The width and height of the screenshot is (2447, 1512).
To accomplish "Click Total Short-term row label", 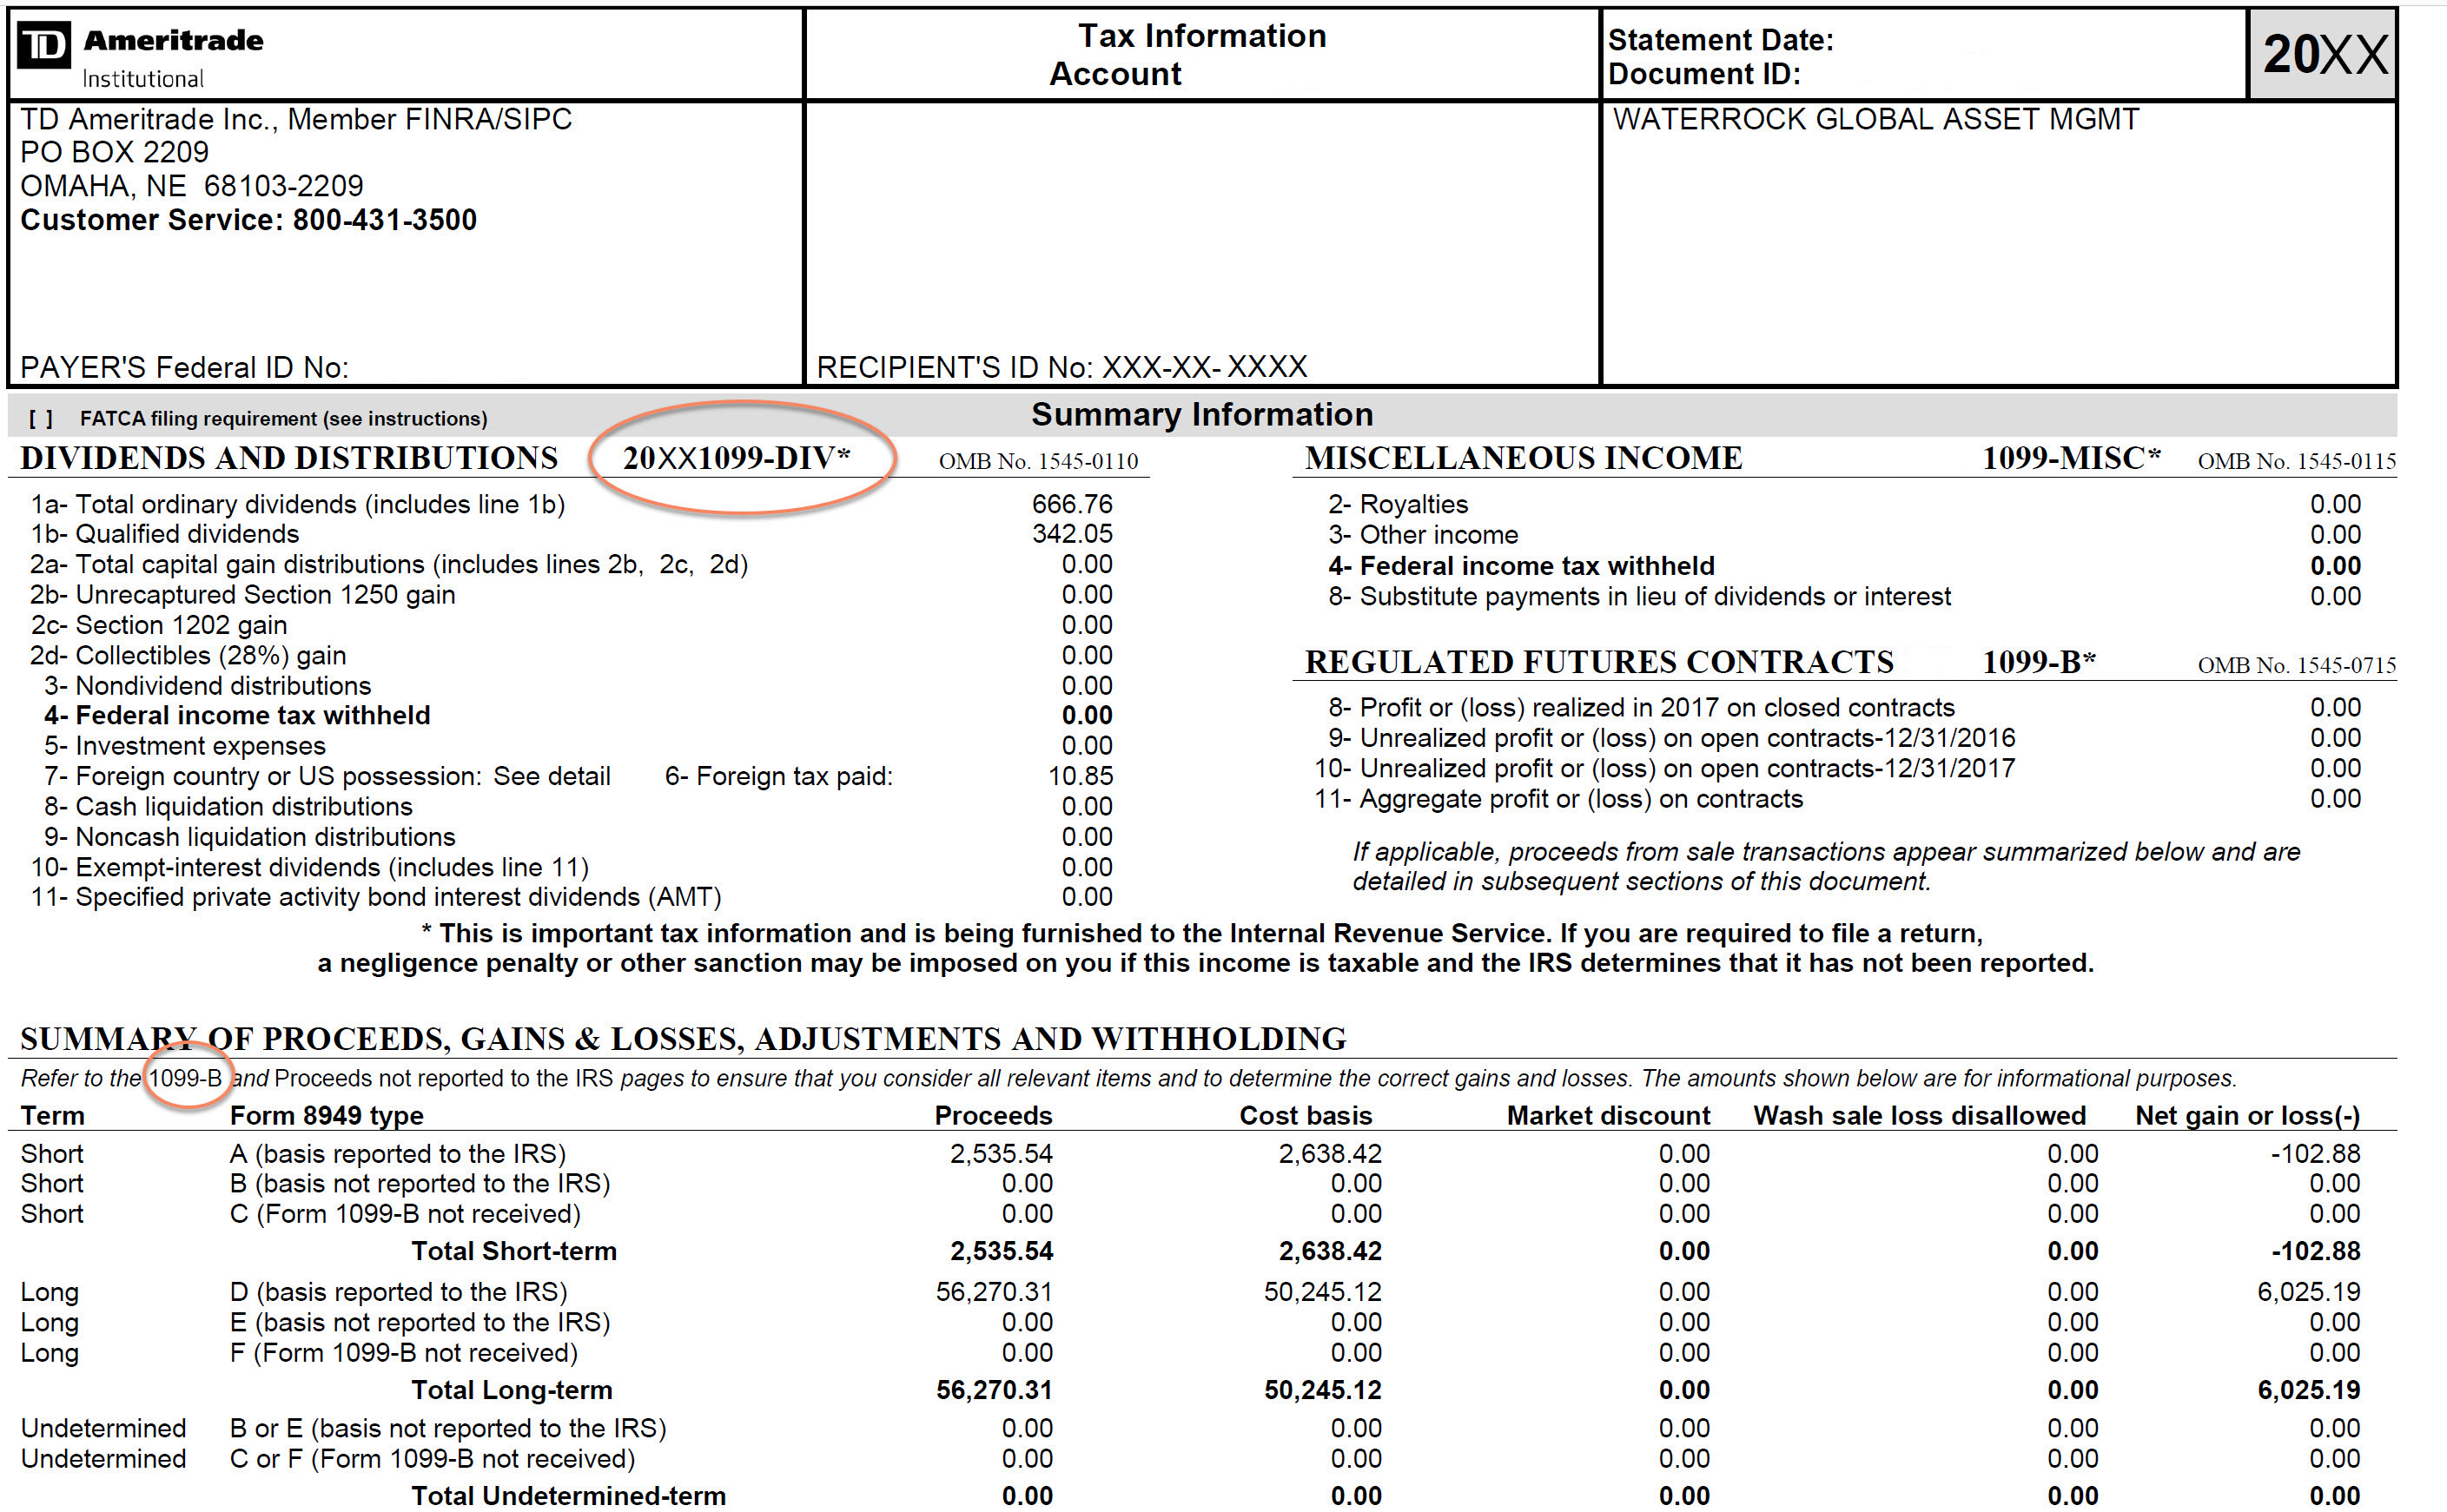I will (x=513, y=1251).
